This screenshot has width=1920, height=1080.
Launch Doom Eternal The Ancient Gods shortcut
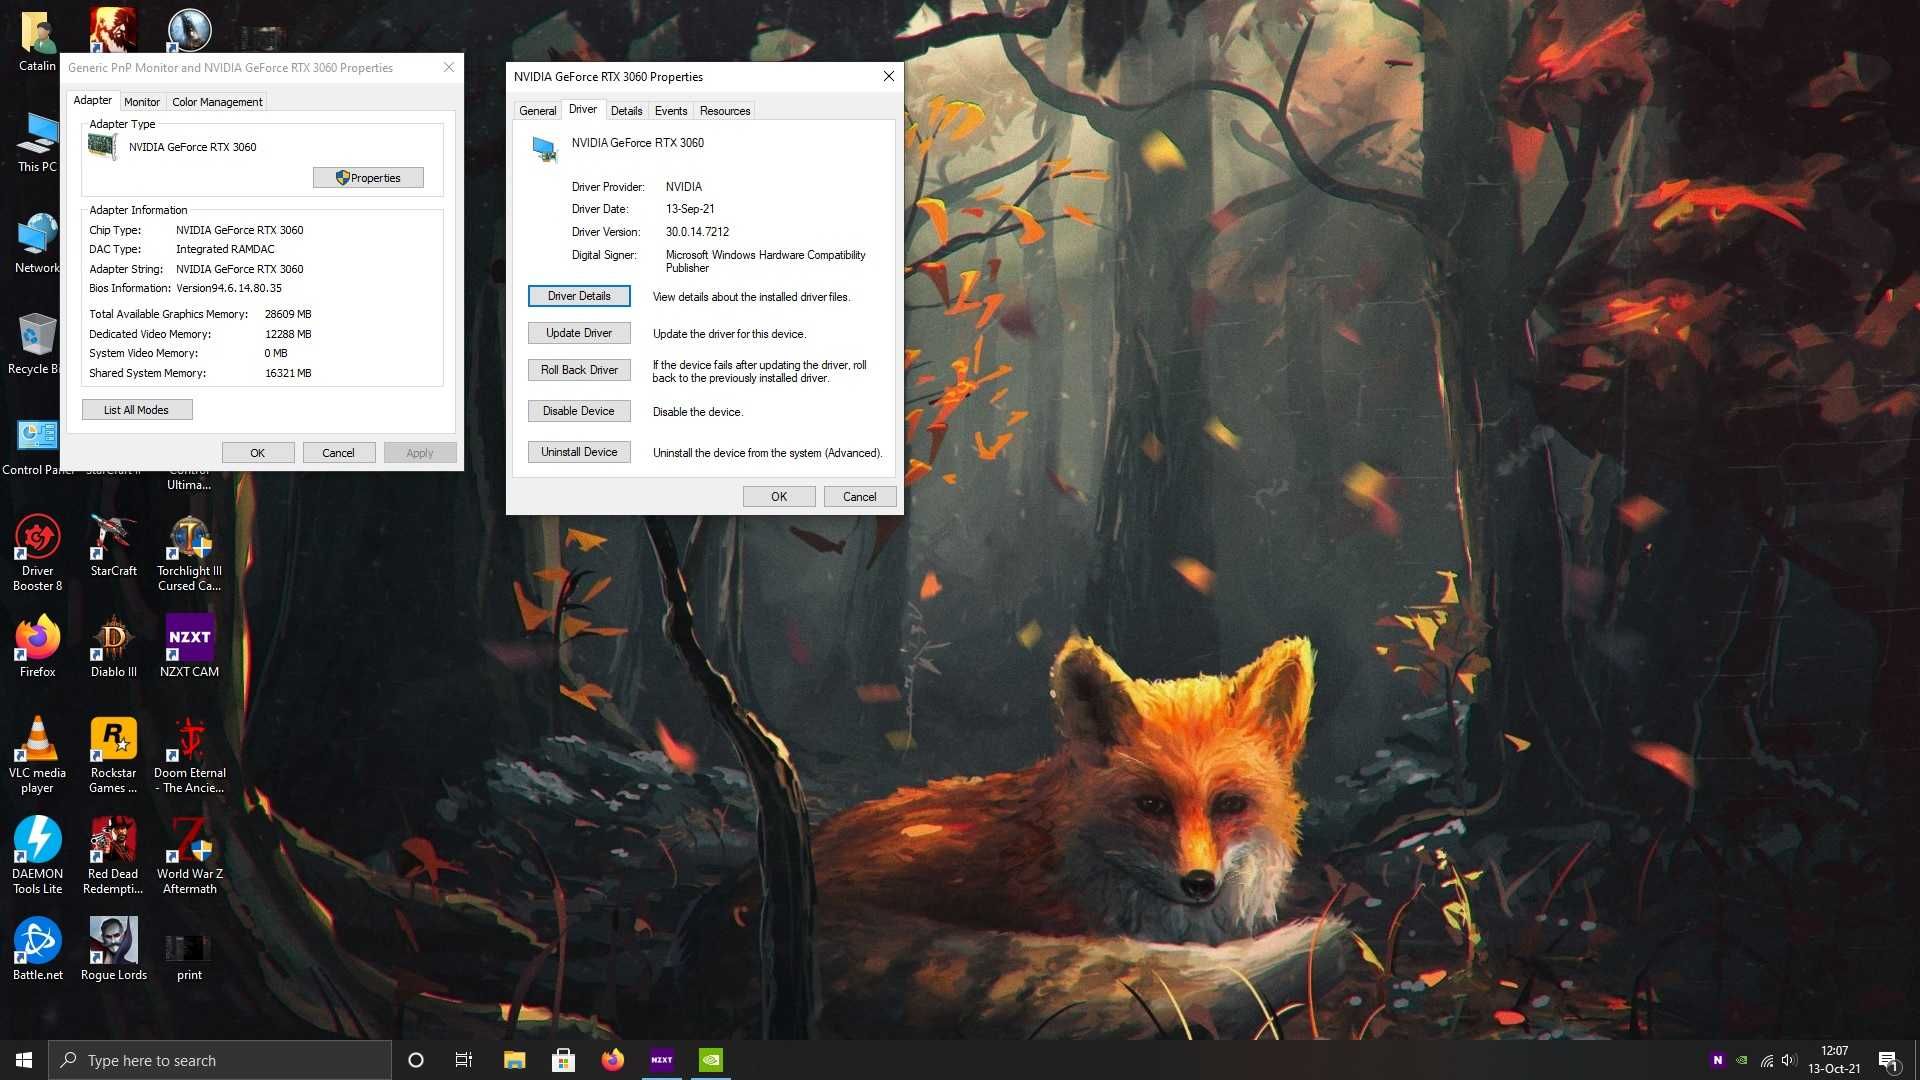pos(189,755)
